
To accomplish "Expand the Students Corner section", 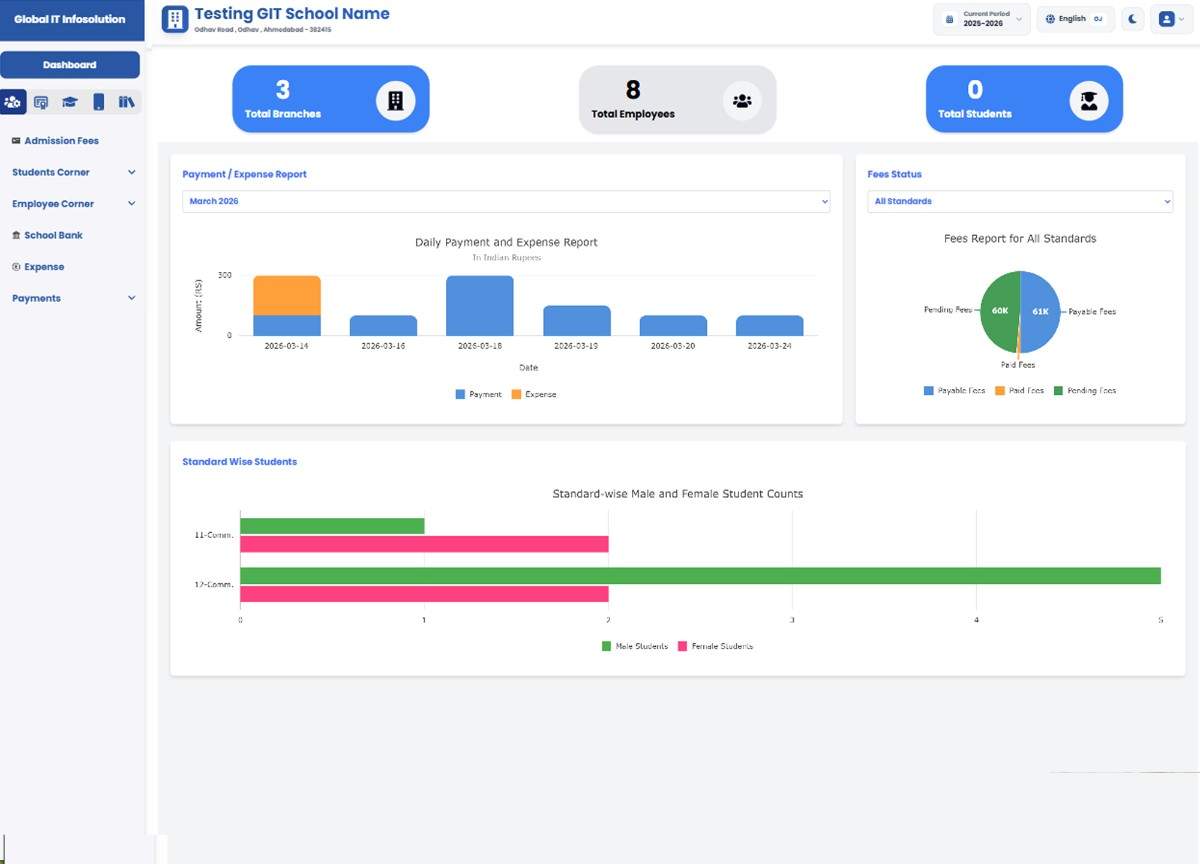I will click(70, 171).
